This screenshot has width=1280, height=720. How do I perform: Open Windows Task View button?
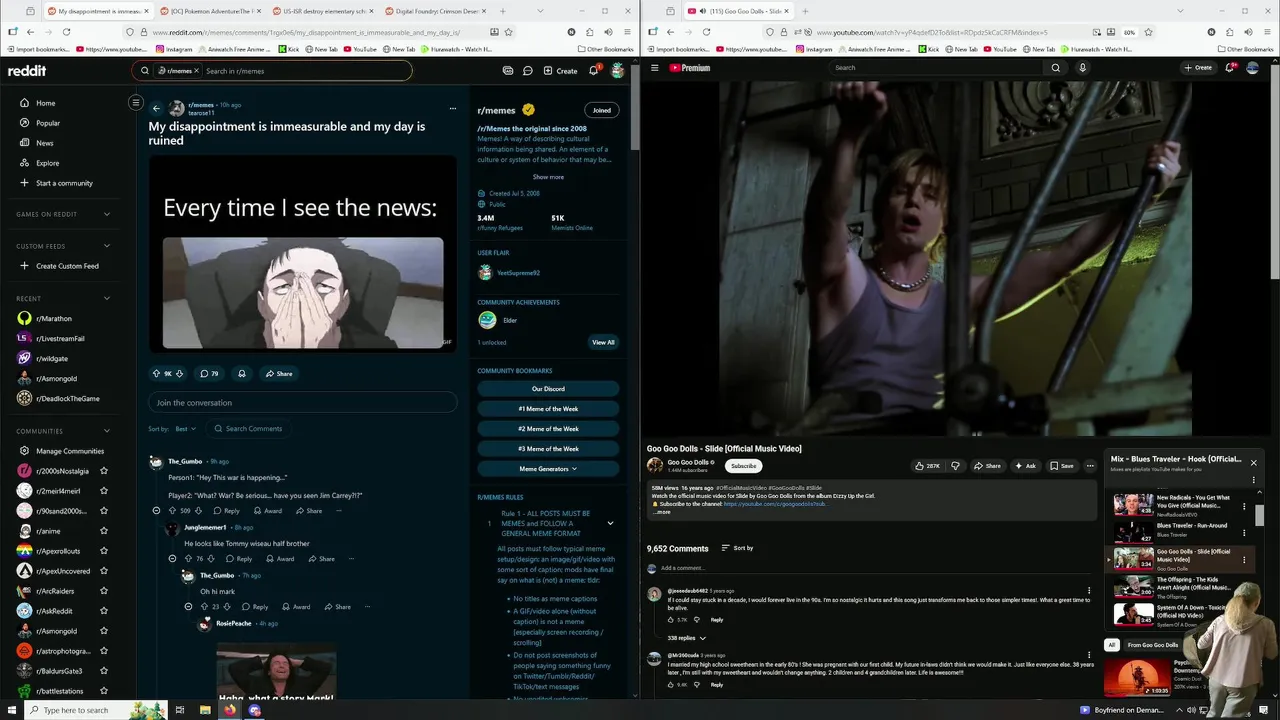tap(180, 710)
